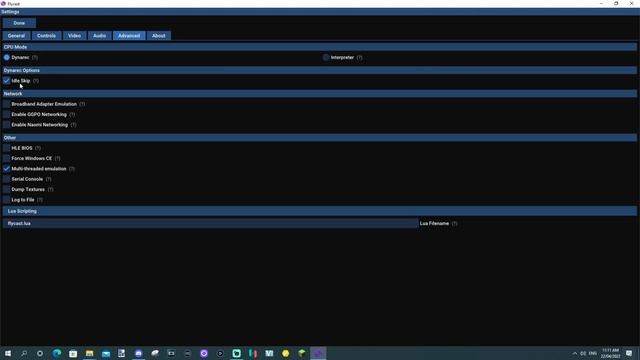This screenshot has height=360, width=640.
Task: Enable Broadband Adapter Emulation
Action: [x=7, y=104]
